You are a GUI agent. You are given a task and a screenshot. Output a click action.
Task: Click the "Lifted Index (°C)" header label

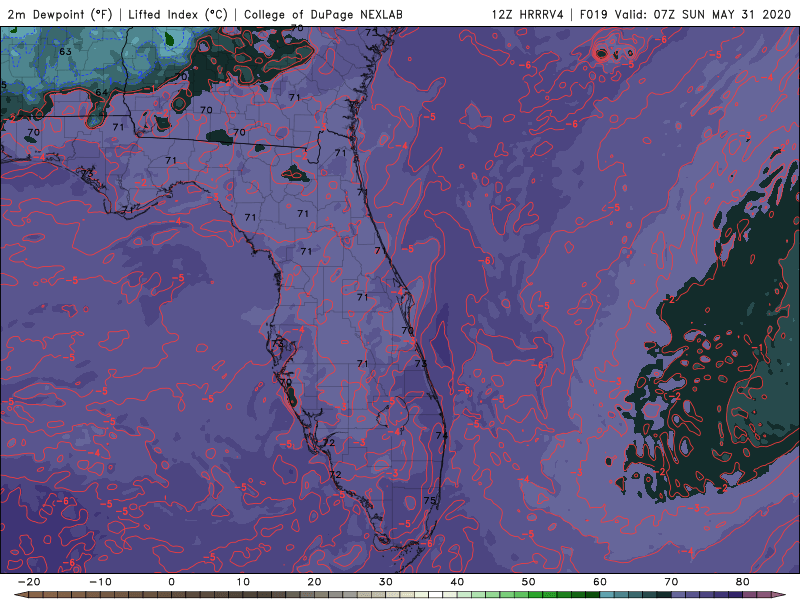[178, 14]
